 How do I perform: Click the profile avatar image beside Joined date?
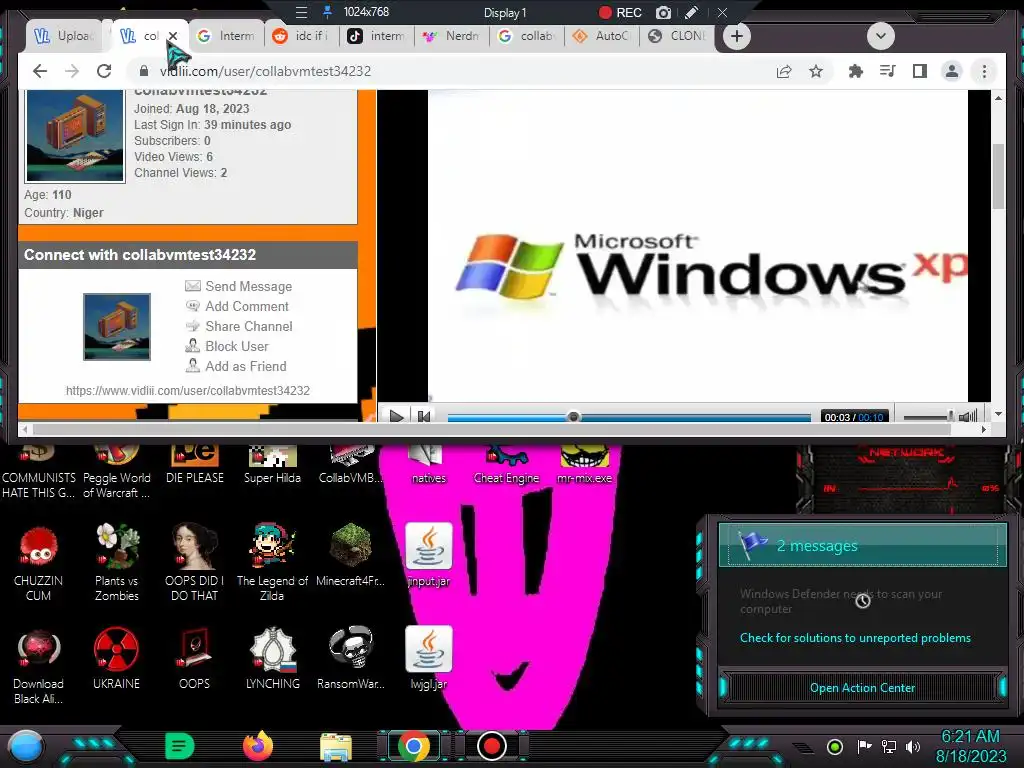pos(75,136)
